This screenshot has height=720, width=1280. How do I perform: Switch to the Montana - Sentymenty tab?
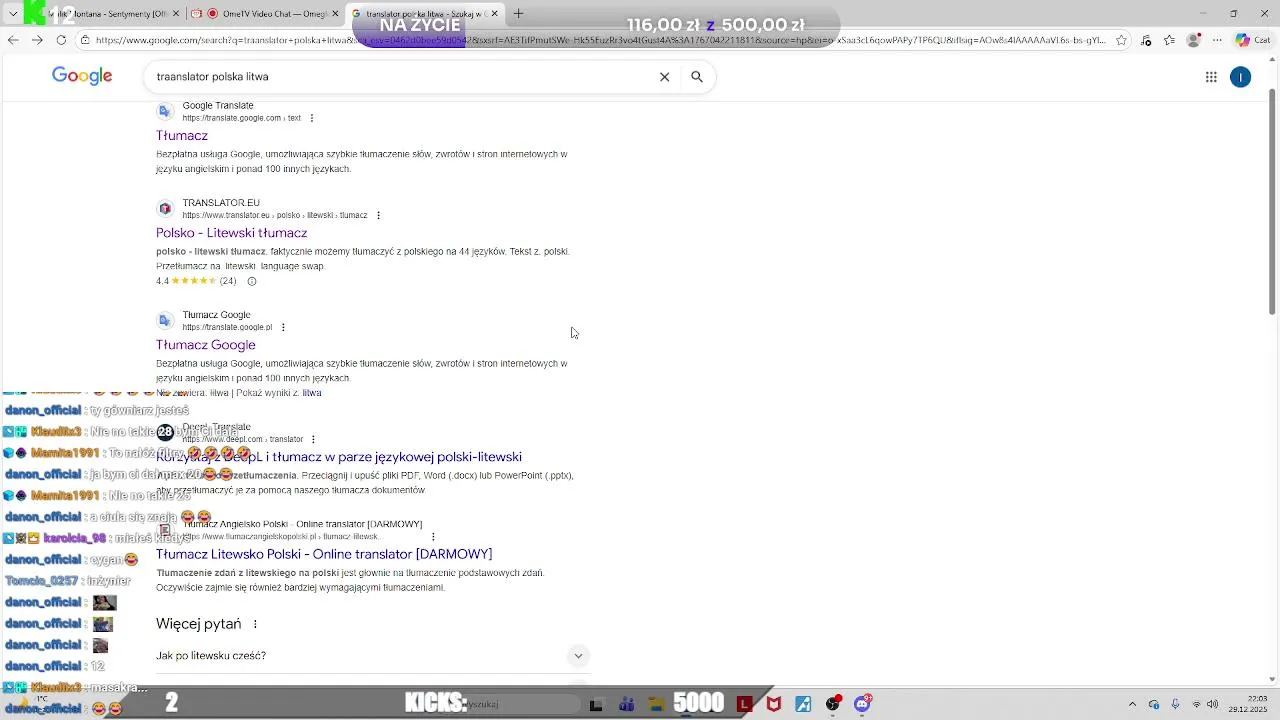point(105,14)
